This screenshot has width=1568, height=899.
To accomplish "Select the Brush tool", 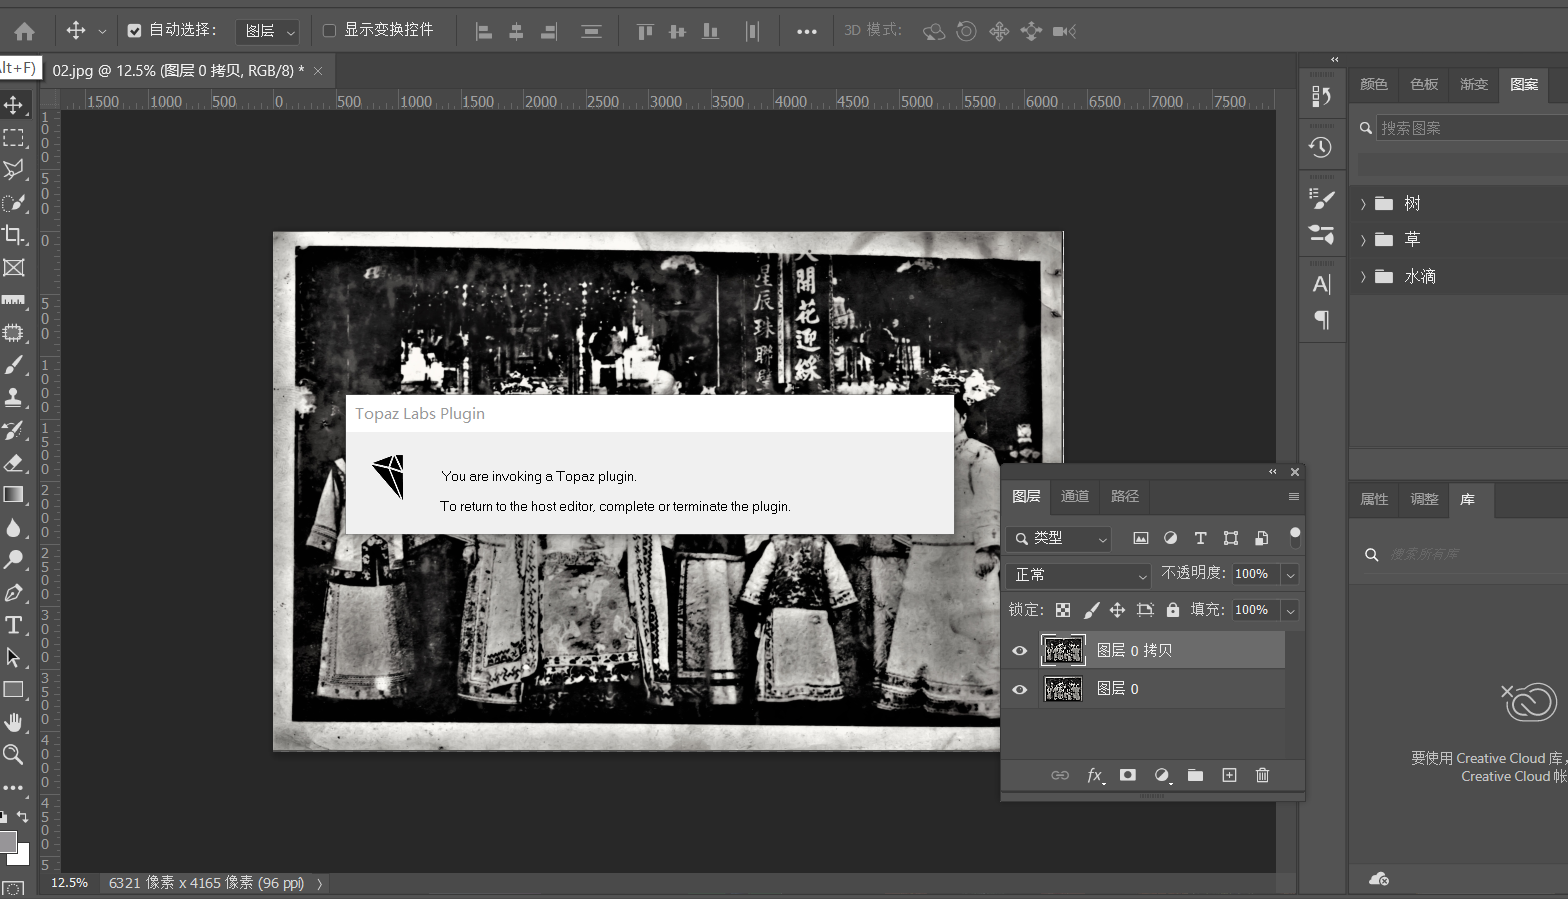I will pyautogui.click(x=14, y=365).
